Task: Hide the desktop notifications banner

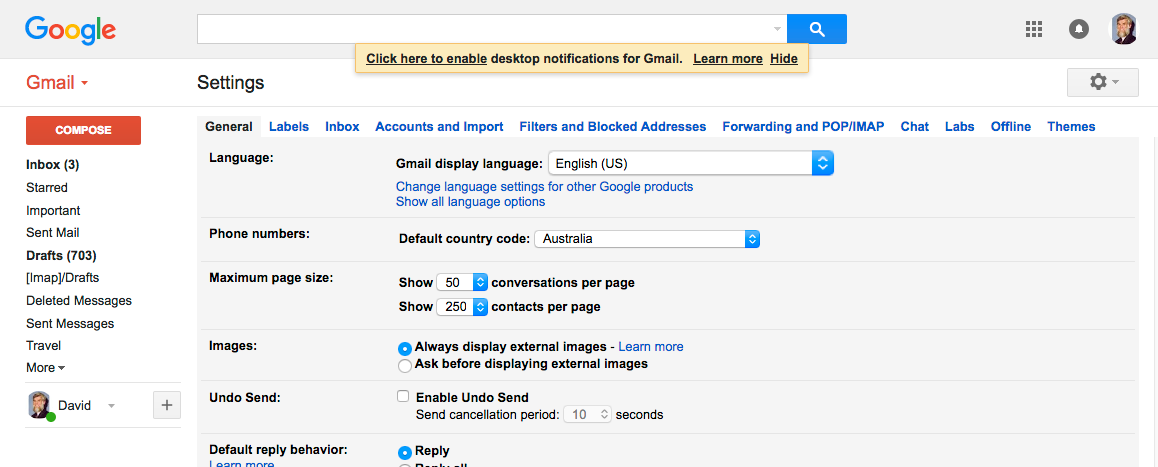Action: click(x=784, y=58)
